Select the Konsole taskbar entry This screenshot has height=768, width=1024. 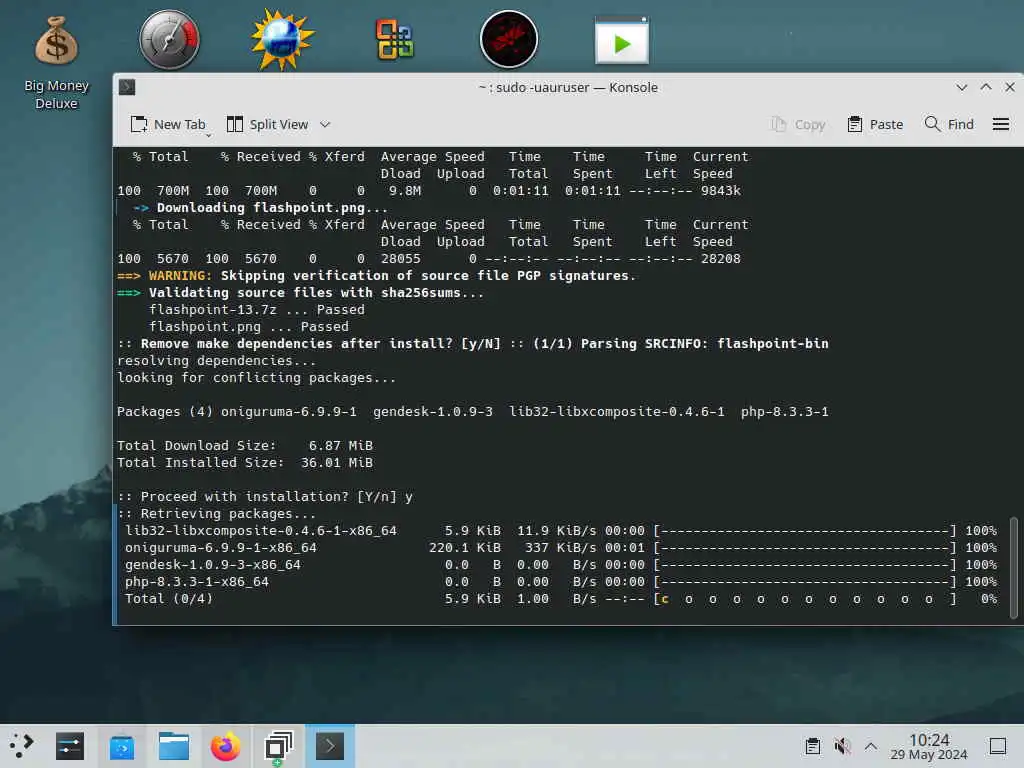click(x=330, y=746)
